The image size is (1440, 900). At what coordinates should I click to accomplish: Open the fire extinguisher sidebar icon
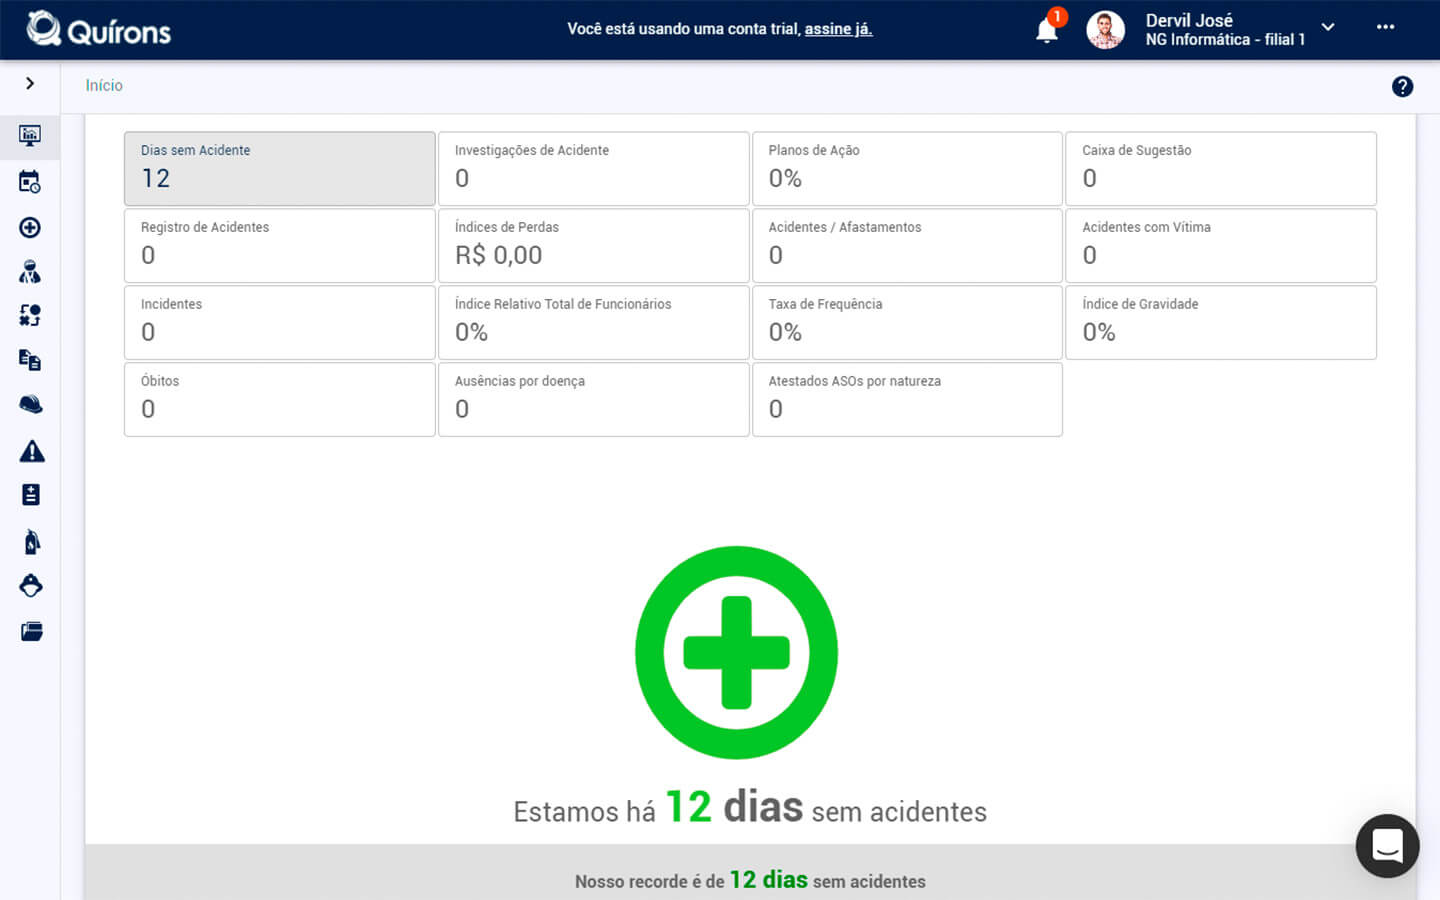[x=31, y=541]
